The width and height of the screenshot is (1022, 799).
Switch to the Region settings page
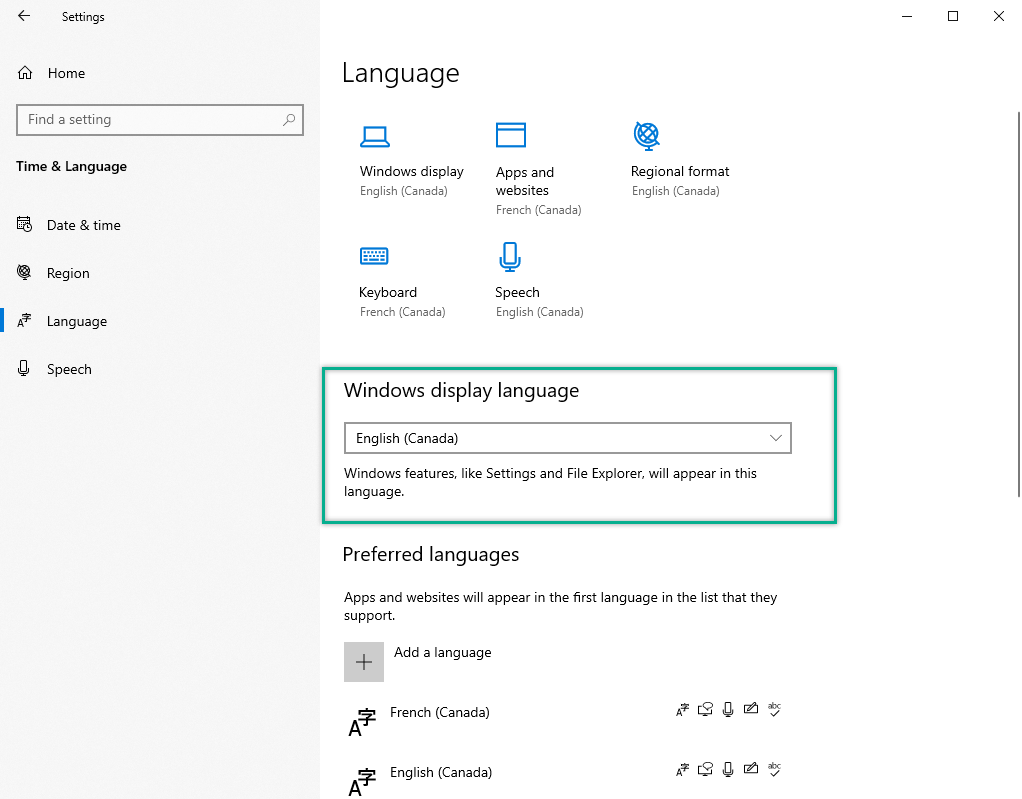(x=68, y=273)
